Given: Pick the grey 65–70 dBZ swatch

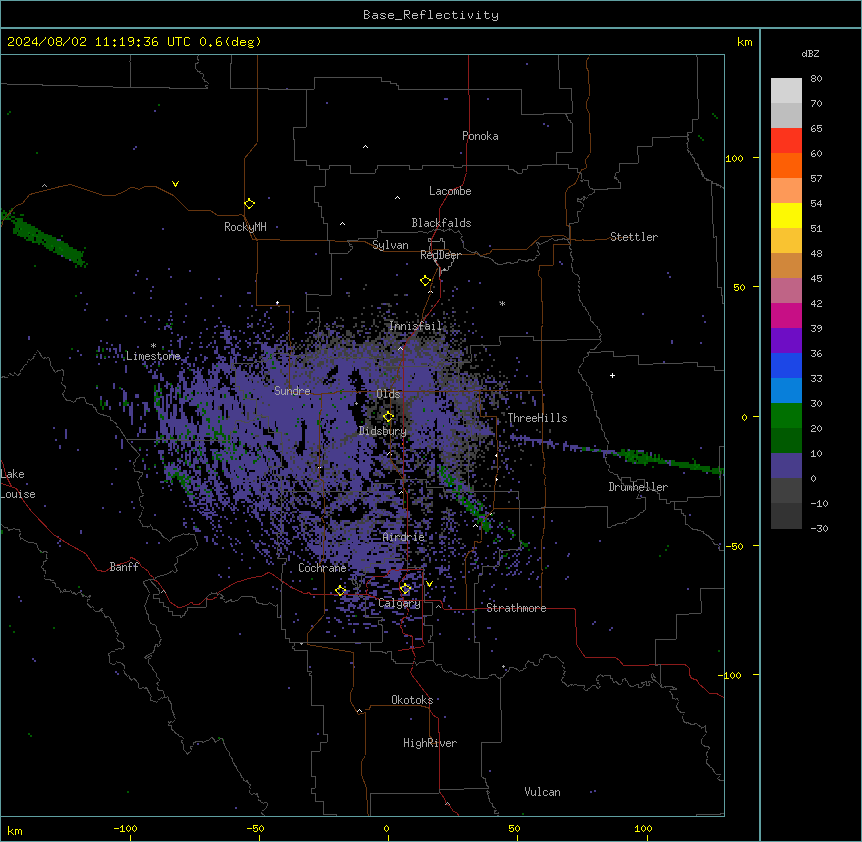Looking at the screenshot, I should pyautogui.click(x=786, y=115).
